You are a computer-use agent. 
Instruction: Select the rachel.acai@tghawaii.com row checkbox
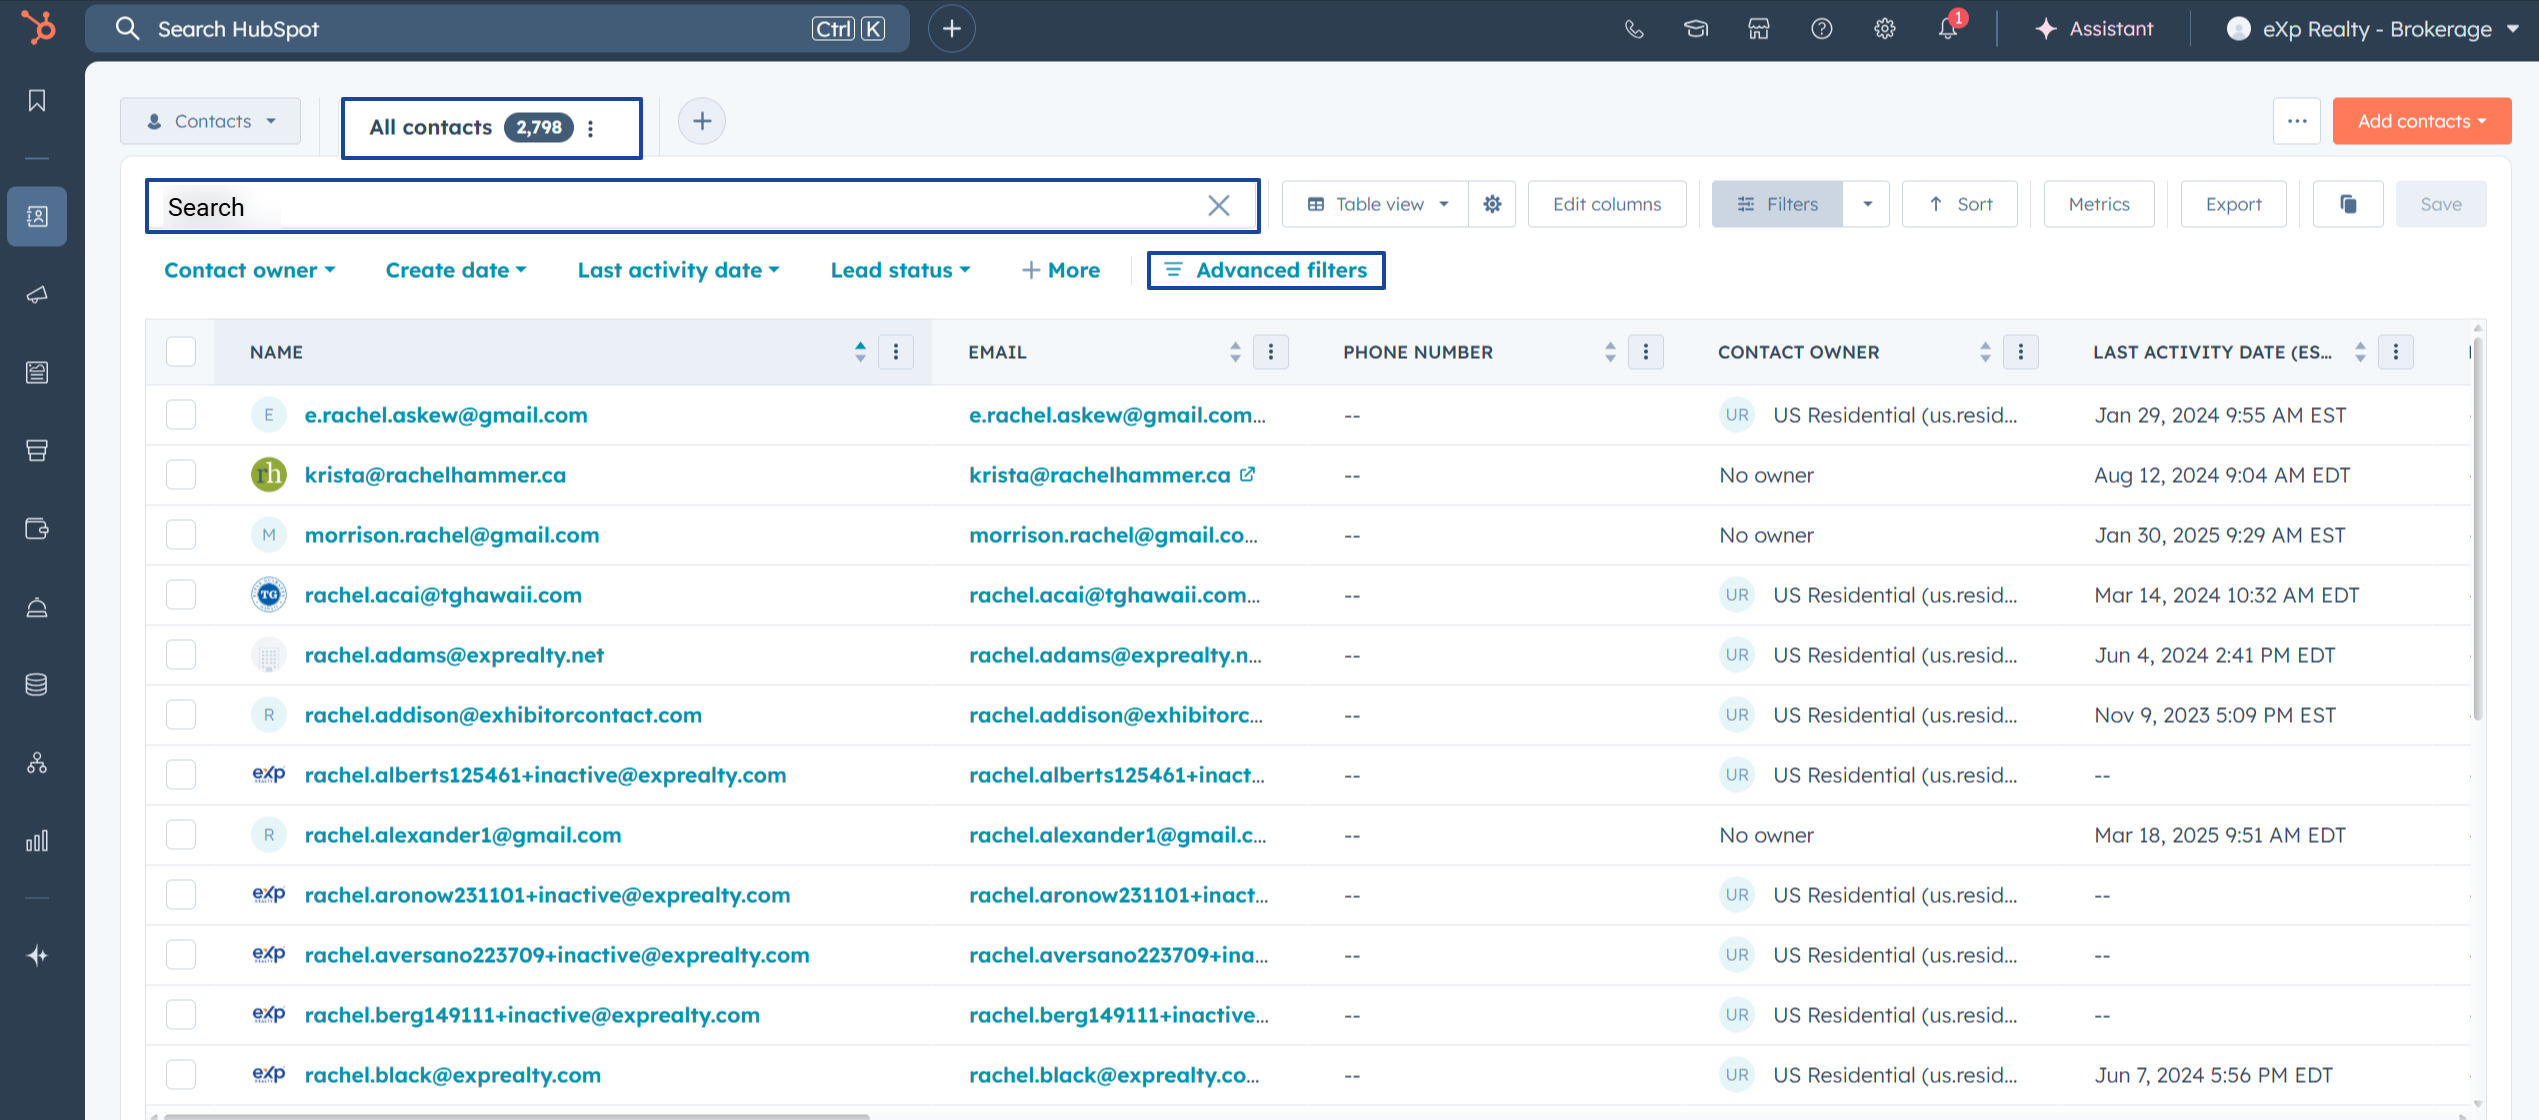(181, 595)
